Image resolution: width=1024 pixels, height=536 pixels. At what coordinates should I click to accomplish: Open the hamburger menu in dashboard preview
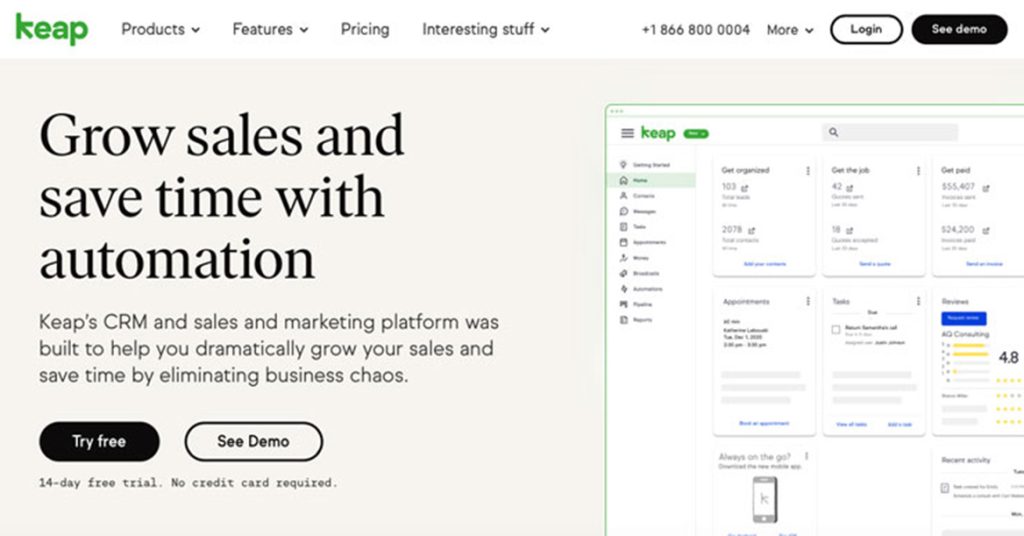(x=627, y=133)
